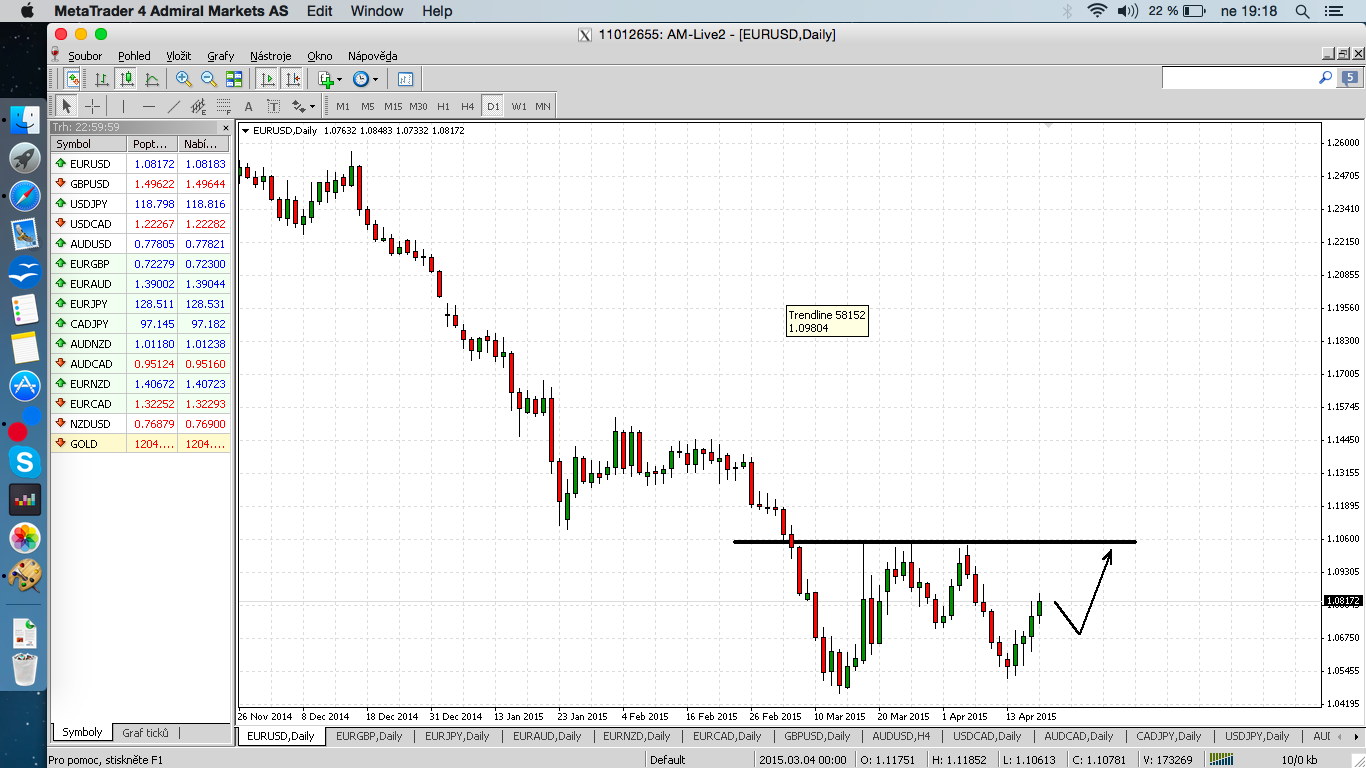Viewport: 1366px width, 768px height.
Task: Select the text label tool
Action: (247, 106)
